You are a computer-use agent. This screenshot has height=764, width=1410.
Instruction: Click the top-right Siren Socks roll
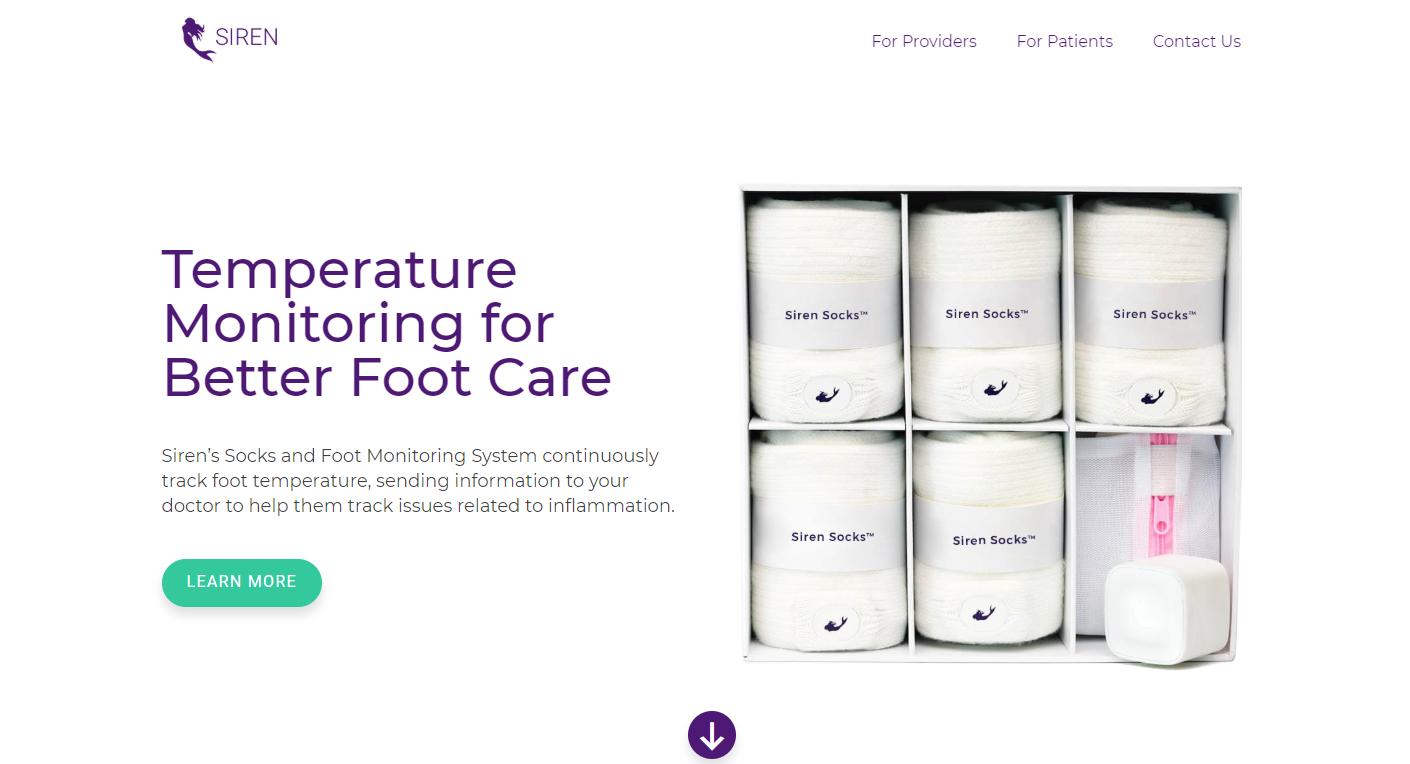click(1150, 312)
